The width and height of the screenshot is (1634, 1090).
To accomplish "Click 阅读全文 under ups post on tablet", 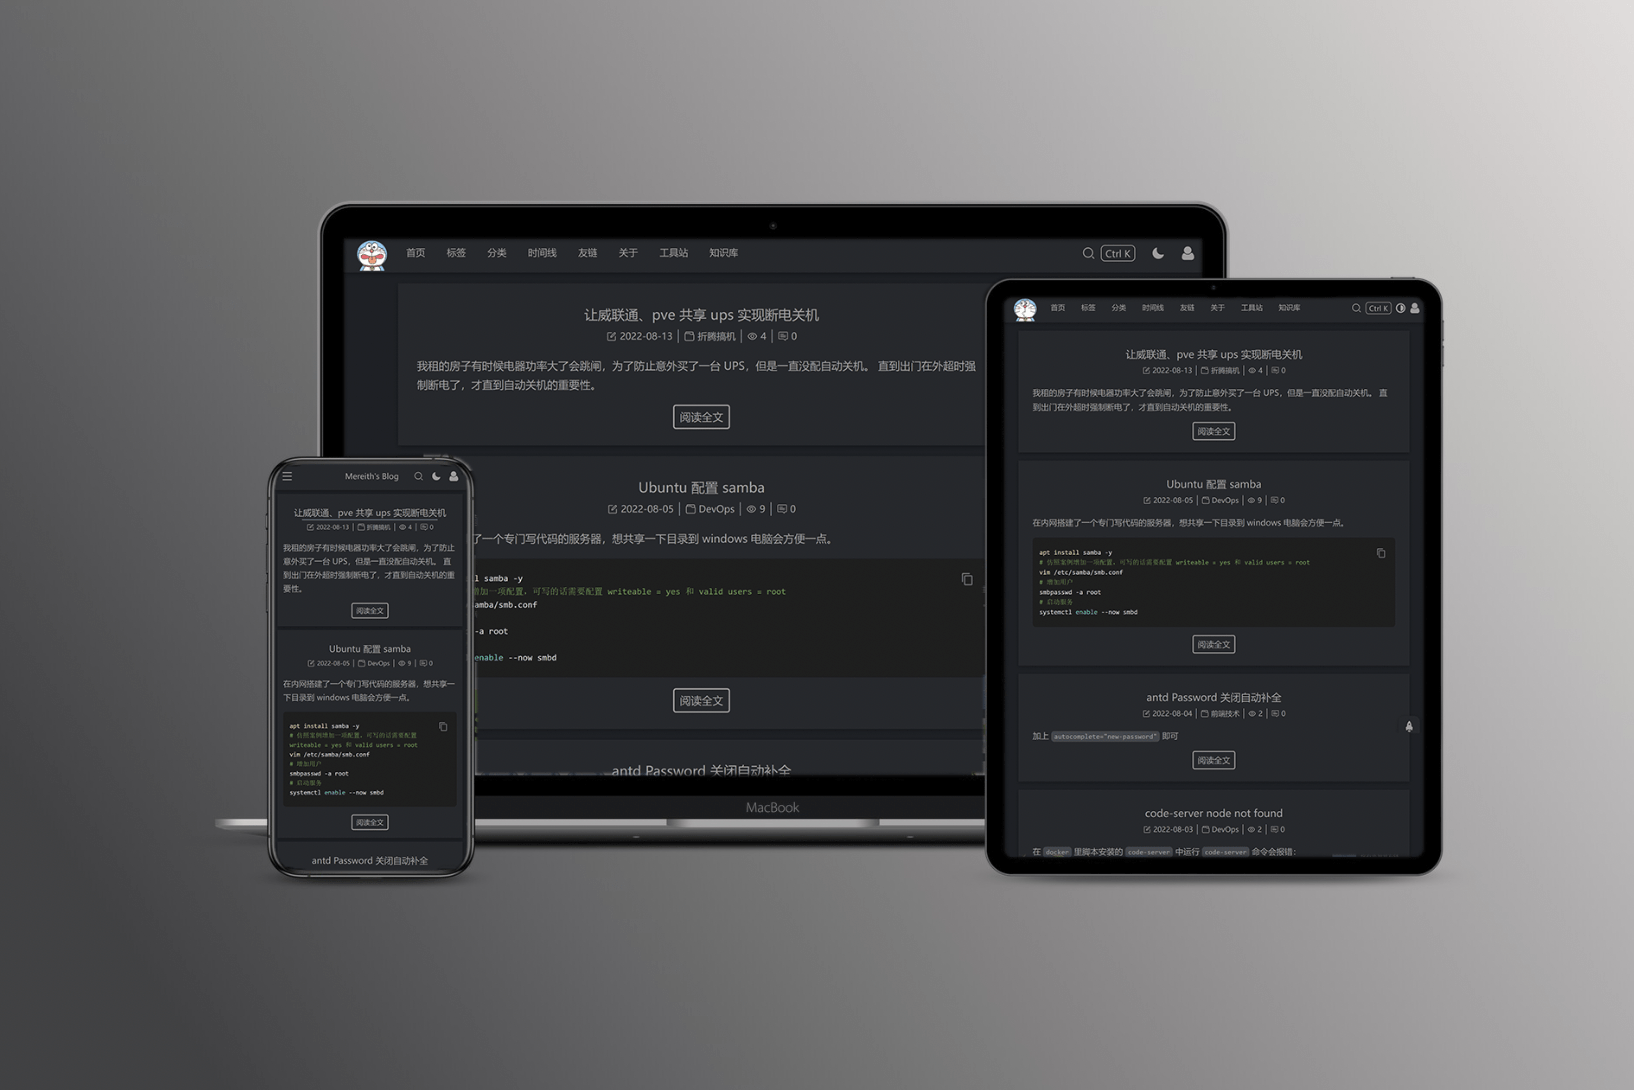I will point(1214,431).
